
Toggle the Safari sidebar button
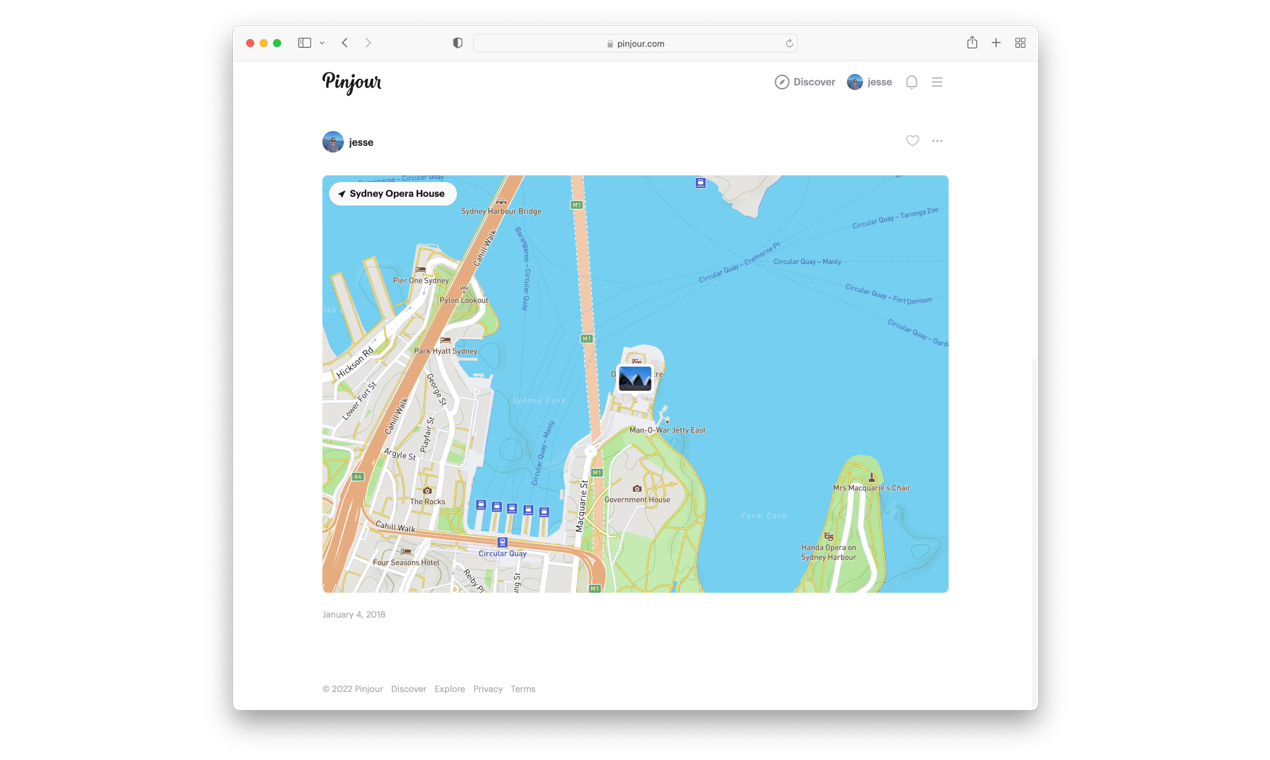304,43
